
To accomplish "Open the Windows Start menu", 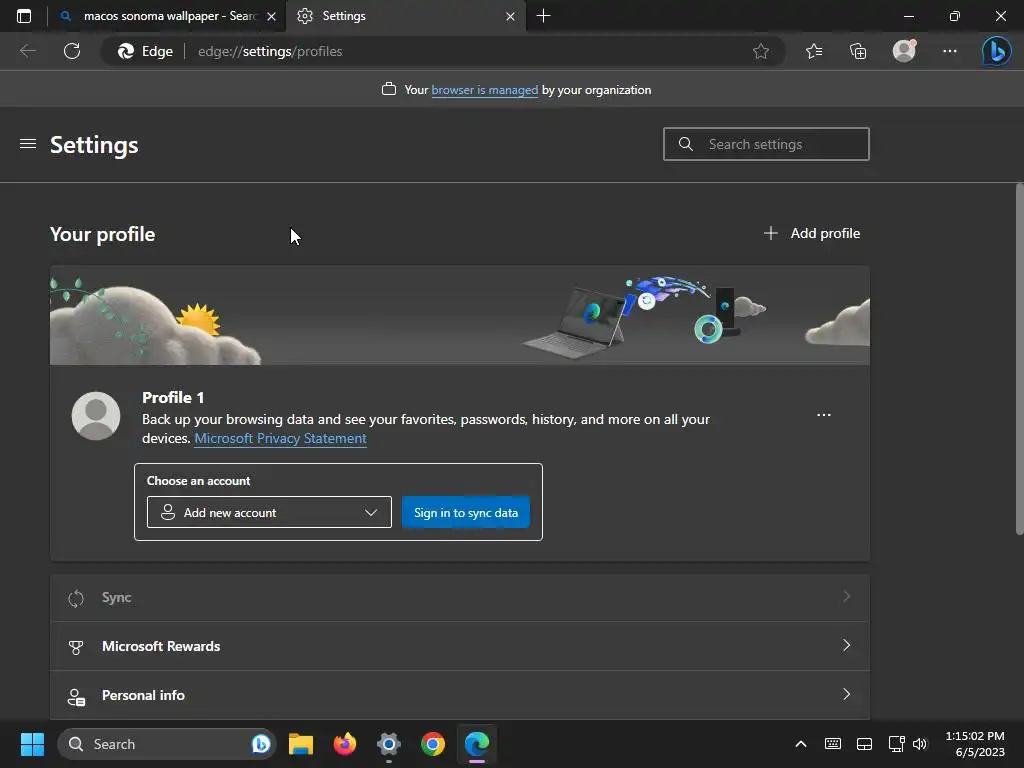I will click(32, 744).
